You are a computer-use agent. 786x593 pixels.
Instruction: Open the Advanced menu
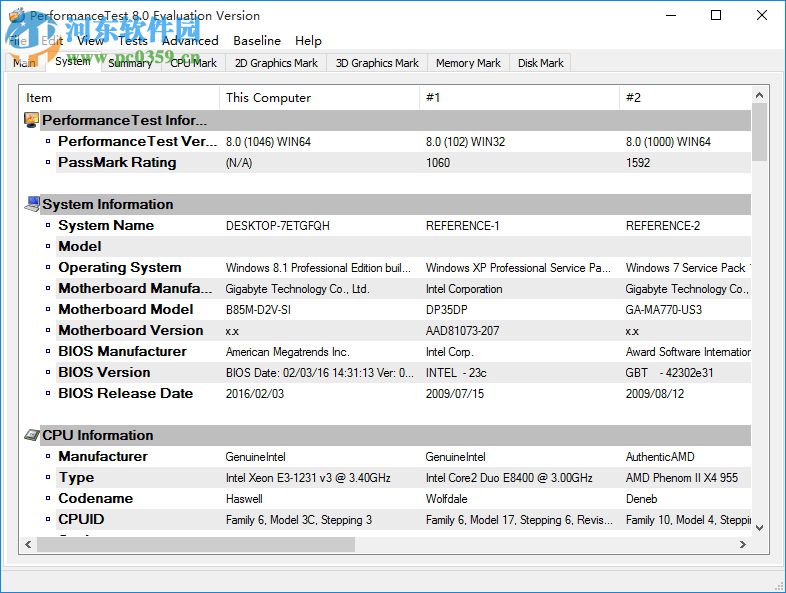(x=190, y=41)
